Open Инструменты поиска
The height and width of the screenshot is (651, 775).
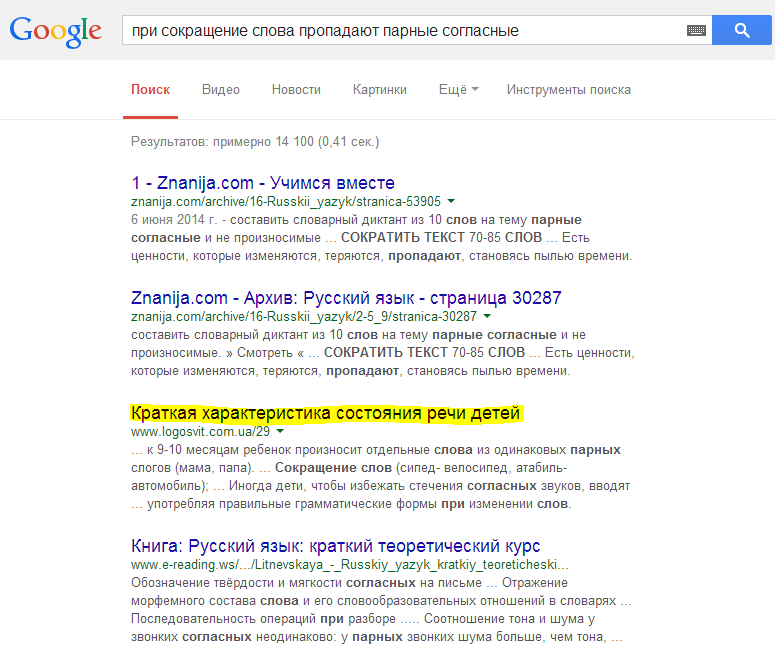click(568, 89)
